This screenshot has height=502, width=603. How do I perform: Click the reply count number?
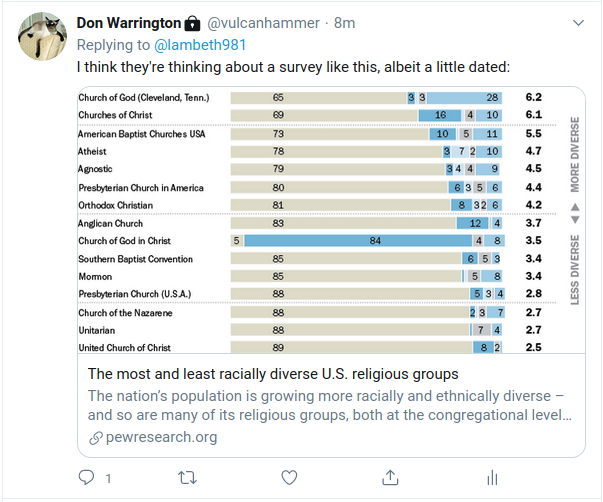[x=108, y=477]
